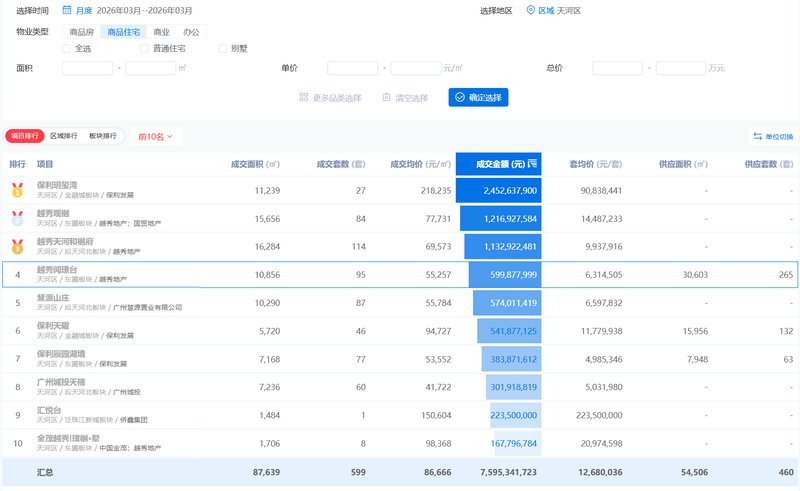The height and width of the screenshot is (491, 800).
Task: Sort by 成交均价 column header
Action: 420,164
